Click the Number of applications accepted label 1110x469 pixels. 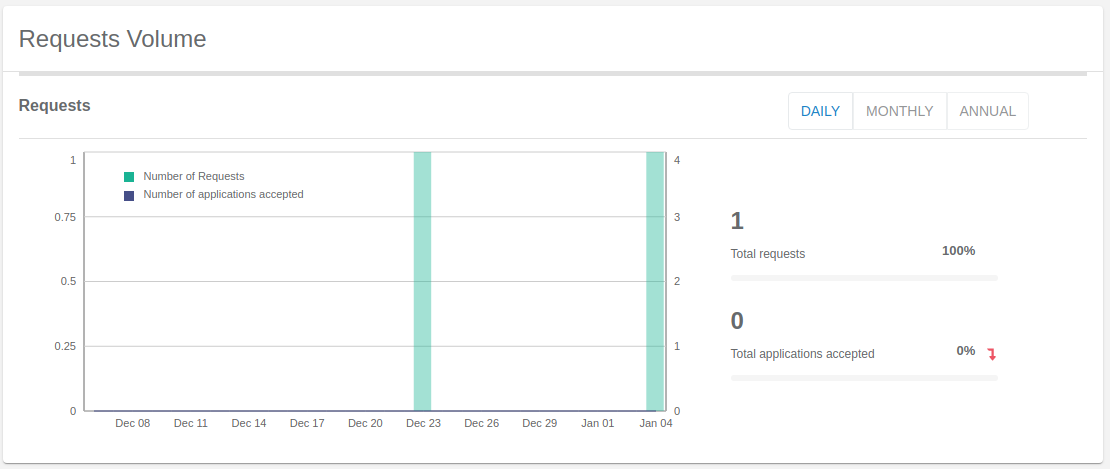224,194
